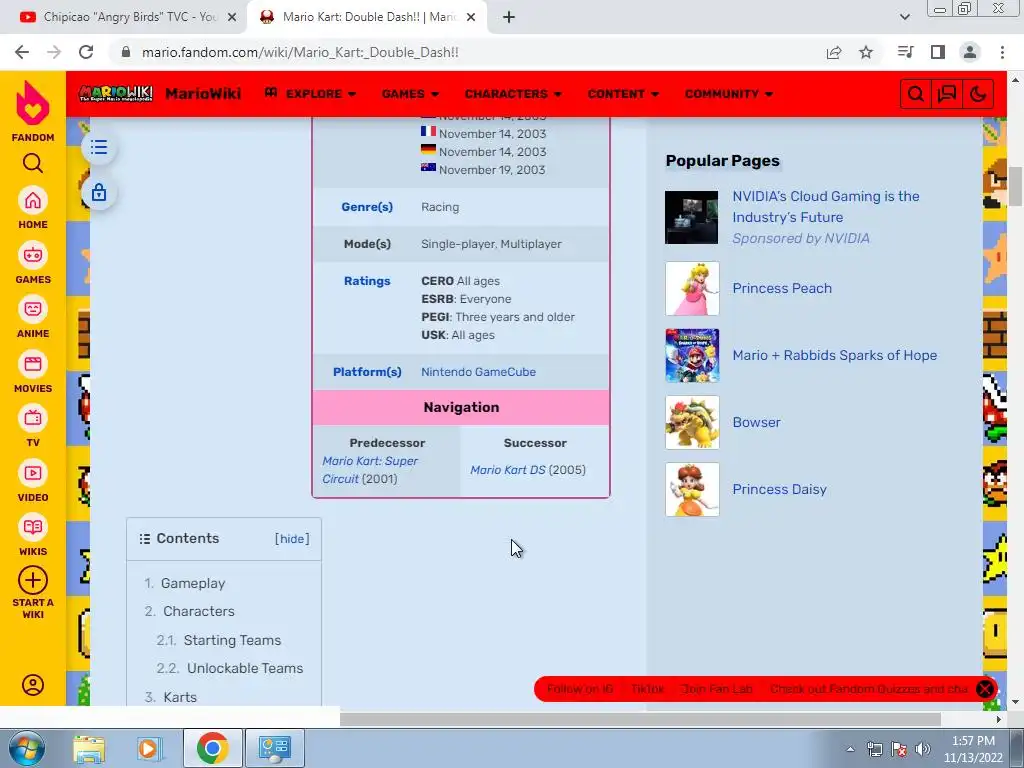Open Princess Peach popular page link
Viewport: 1024px width, 768px height.
click(x=782, y=288)
